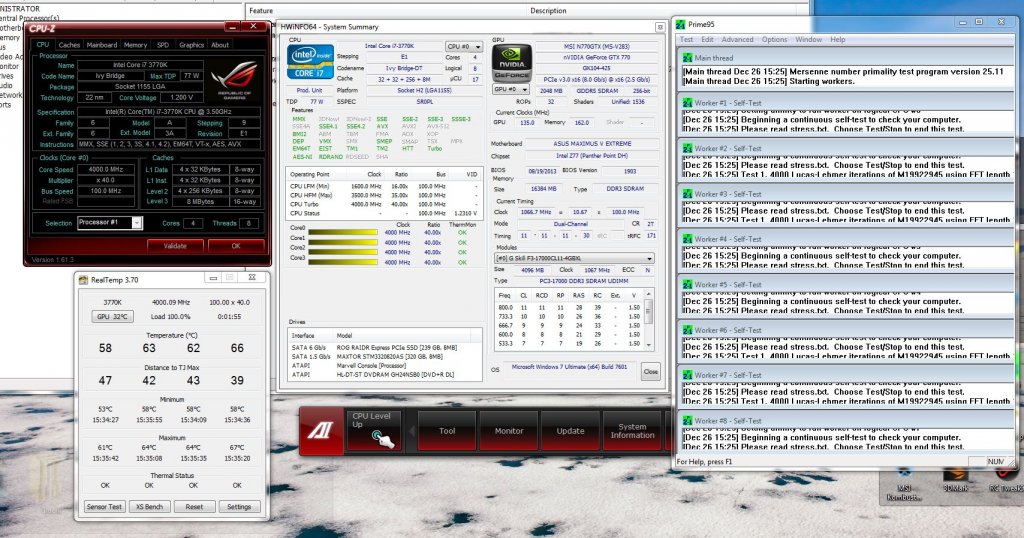1024x538 pixels.
Task: Click the Validate button in CPU-Z
Action: tap(175, 246)
